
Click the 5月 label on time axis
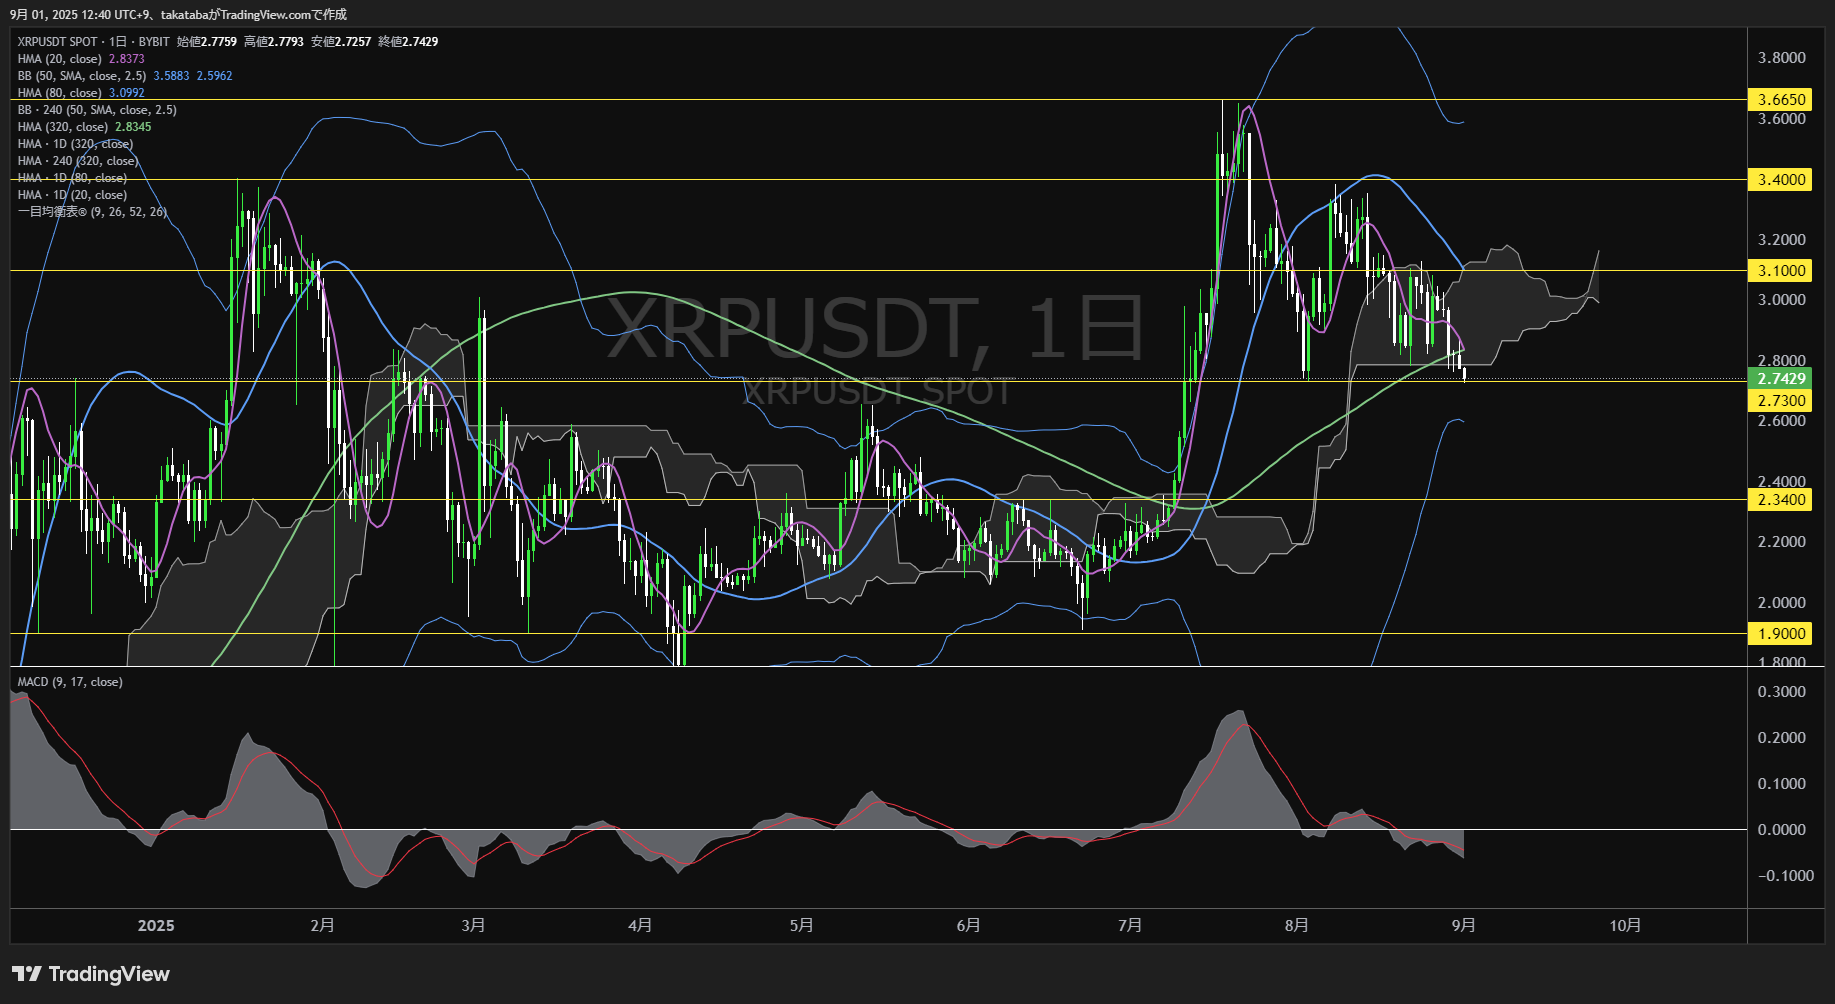click(801, 925)
